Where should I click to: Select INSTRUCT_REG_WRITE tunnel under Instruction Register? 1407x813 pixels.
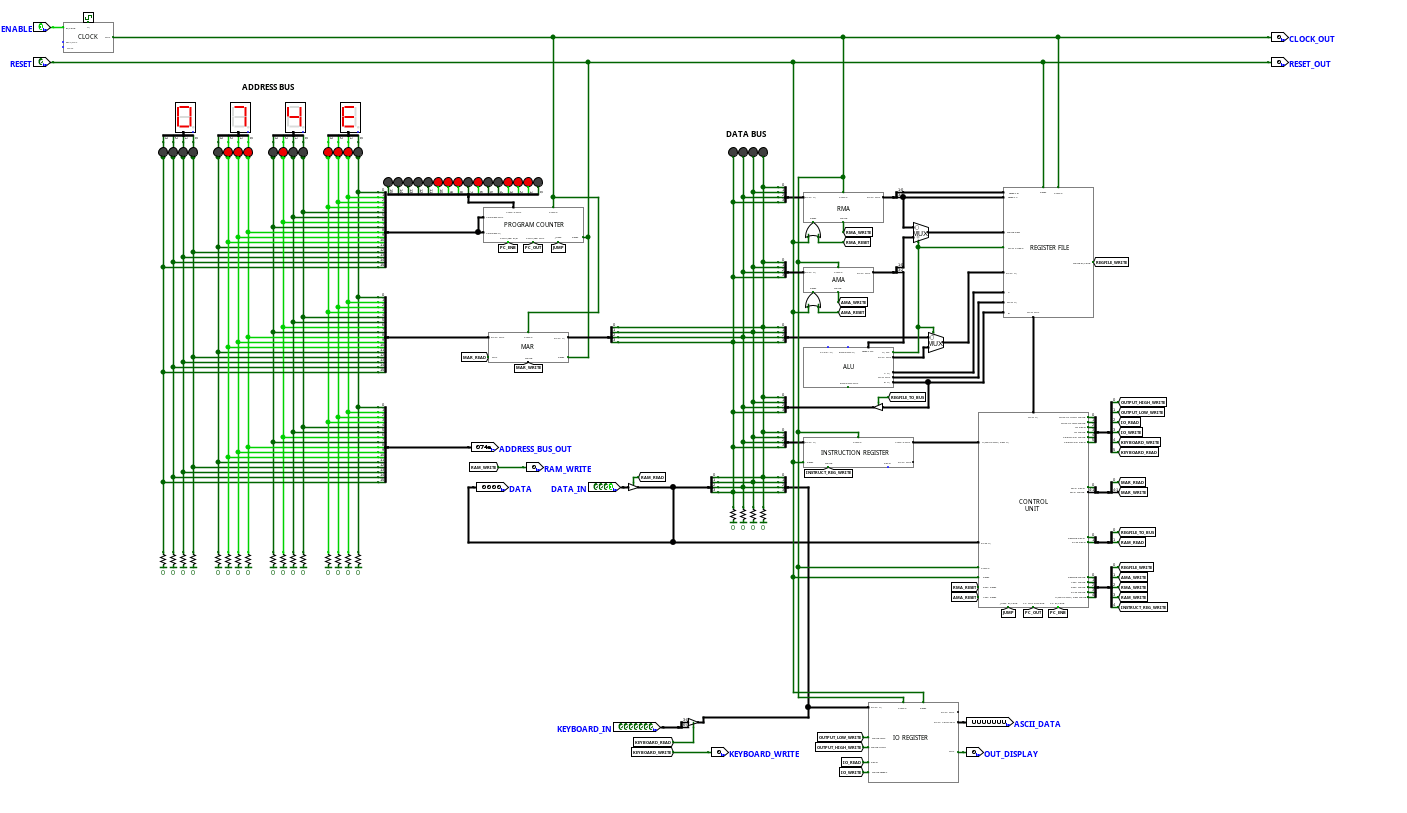(828, 472)
